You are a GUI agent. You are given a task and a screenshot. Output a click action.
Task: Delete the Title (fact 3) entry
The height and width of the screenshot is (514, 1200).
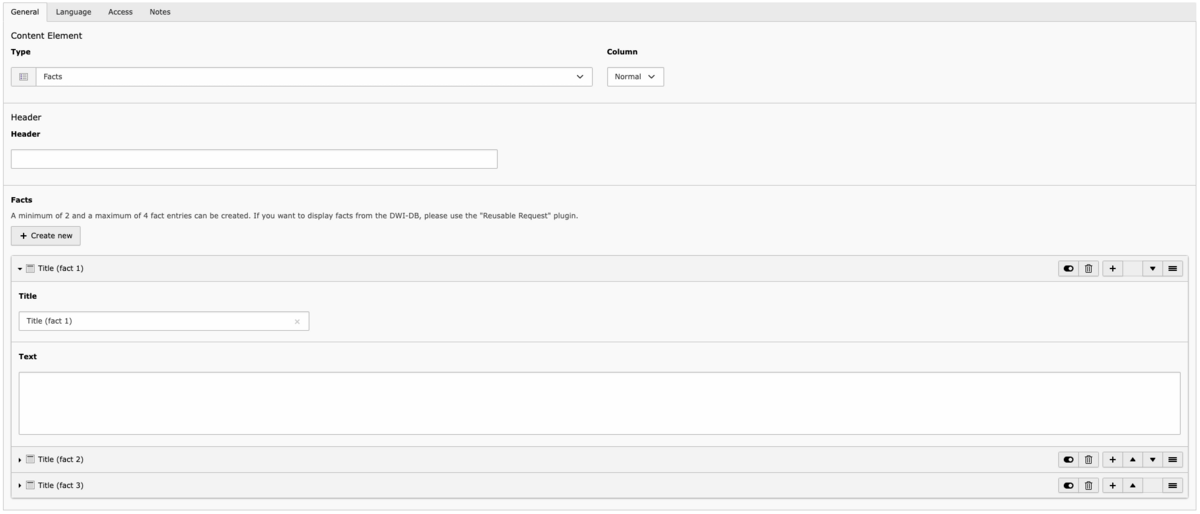coord(1088,485)
